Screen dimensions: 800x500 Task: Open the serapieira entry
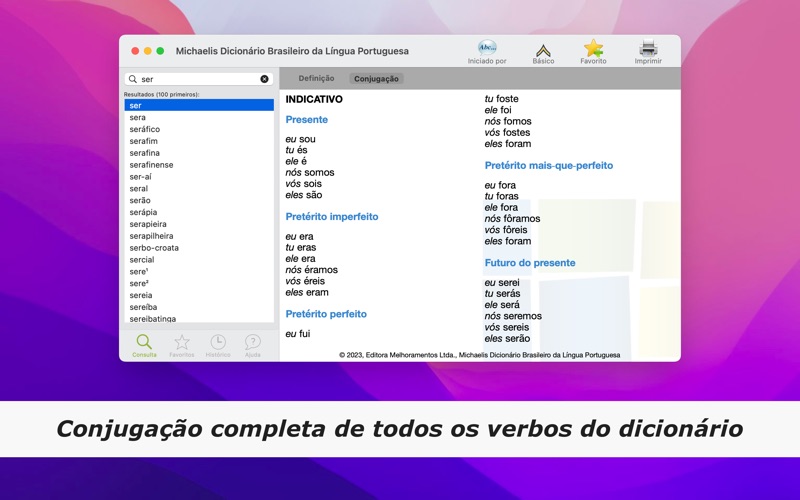[x=199, y=224]
